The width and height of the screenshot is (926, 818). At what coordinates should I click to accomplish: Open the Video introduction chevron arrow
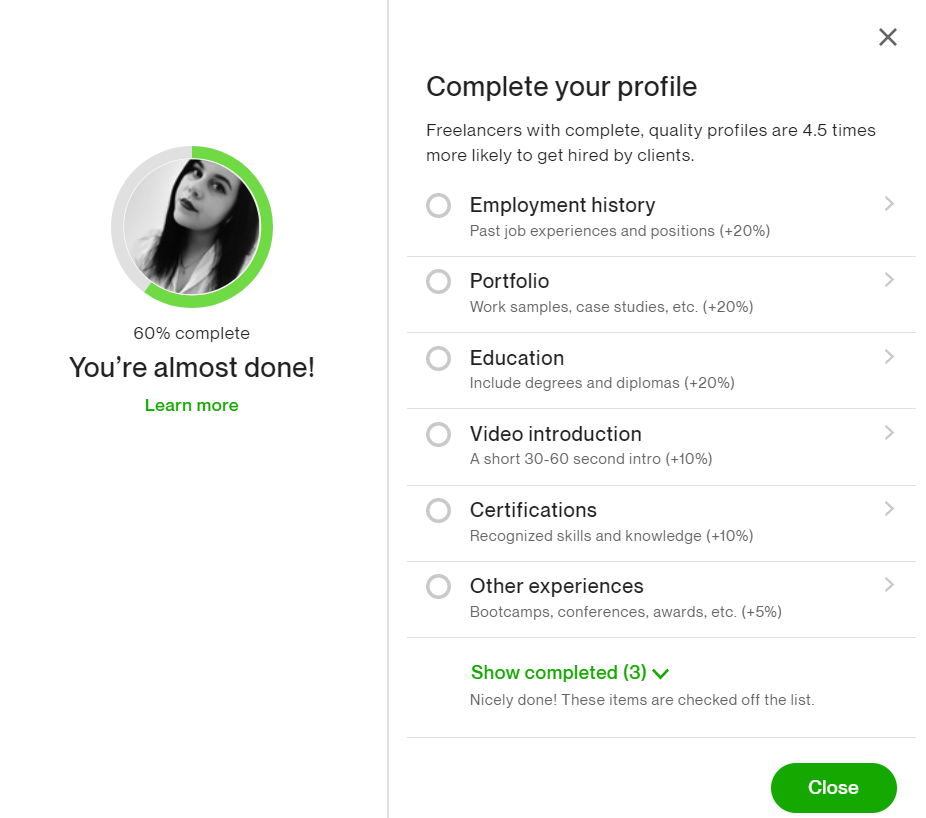click(889, 432)
